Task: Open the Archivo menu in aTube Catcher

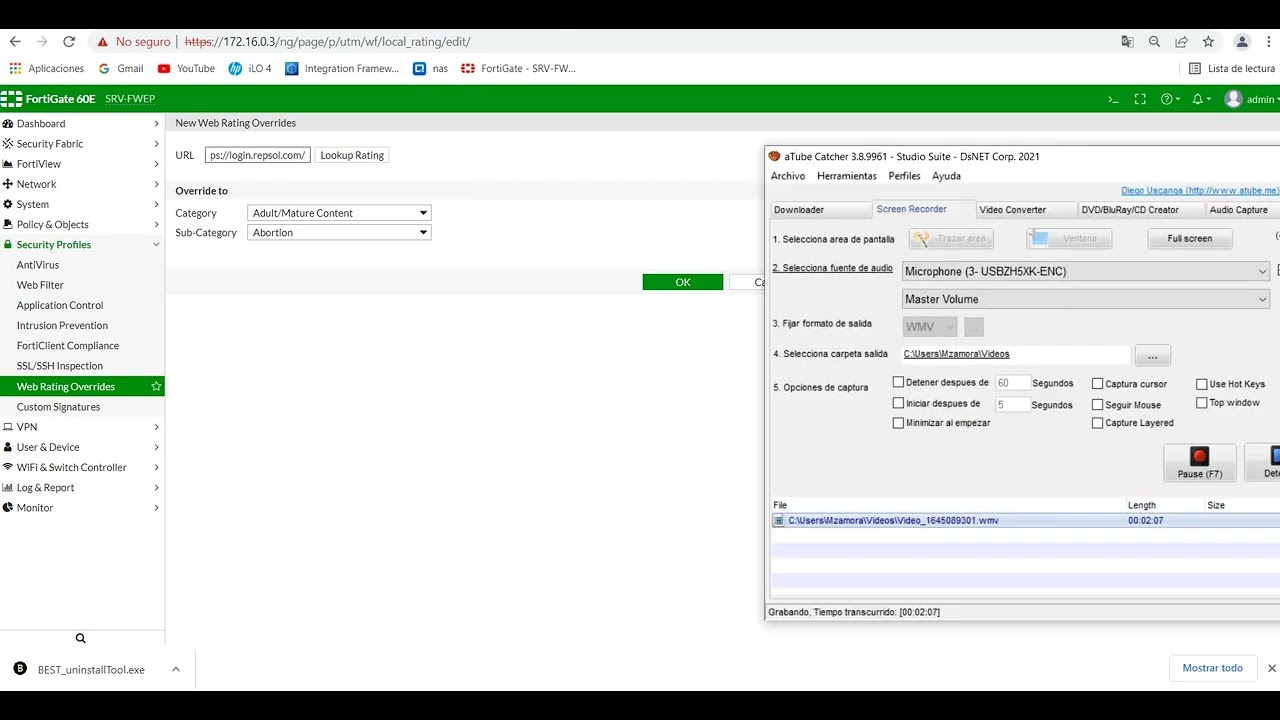Action: (x=788, y=176)
